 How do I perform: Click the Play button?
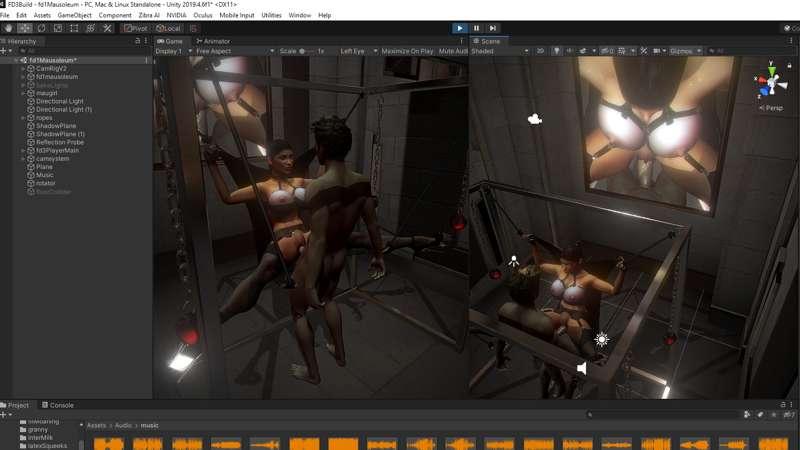coord(460,28)
